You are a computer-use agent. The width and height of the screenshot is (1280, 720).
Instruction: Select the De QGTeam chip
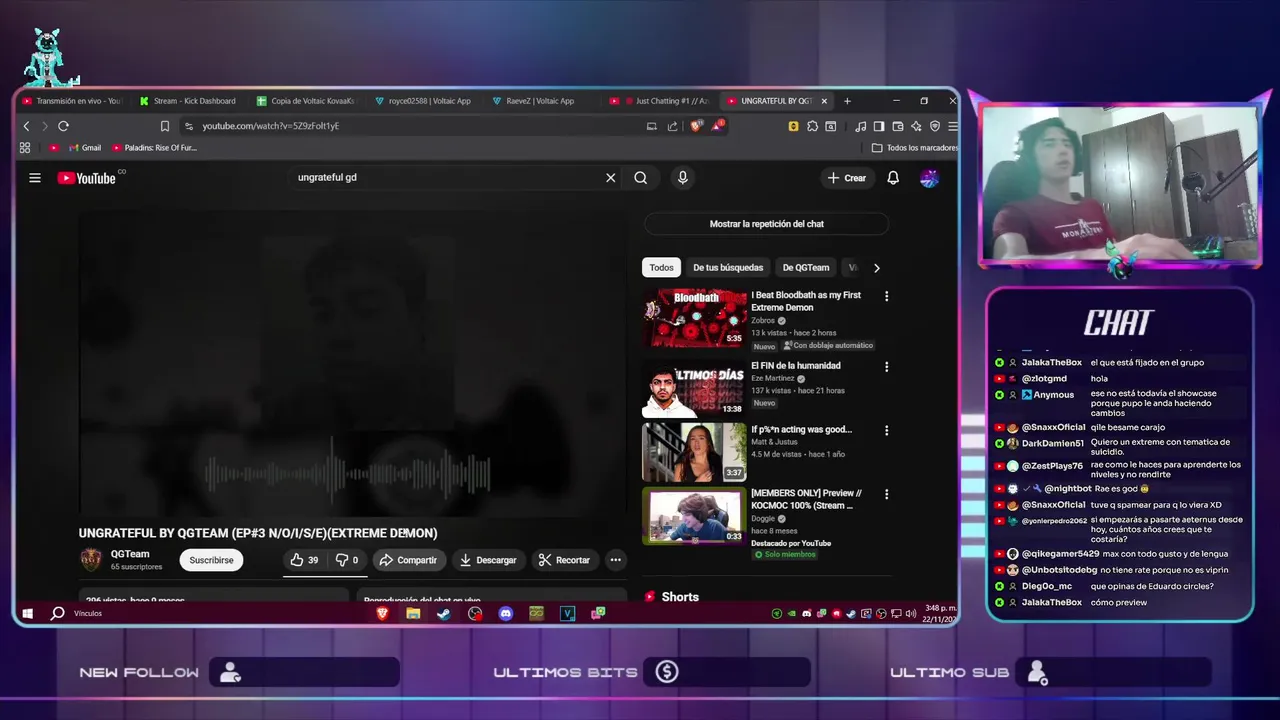pyautogui.click(x=806, y=268)
